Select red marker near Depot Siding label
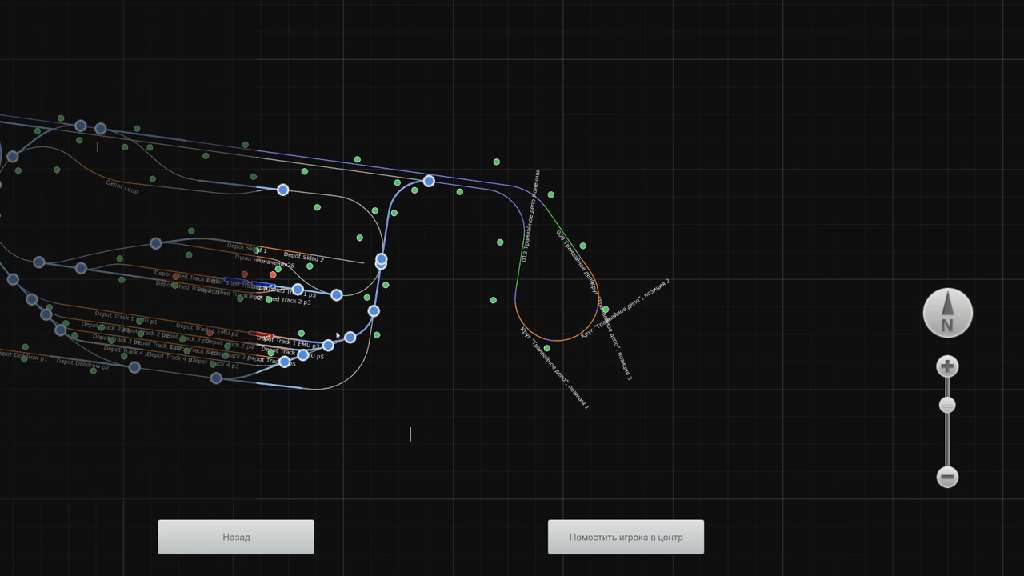Screen dimensions: 1024x576 pyautogui.click(x=273, y=274)
